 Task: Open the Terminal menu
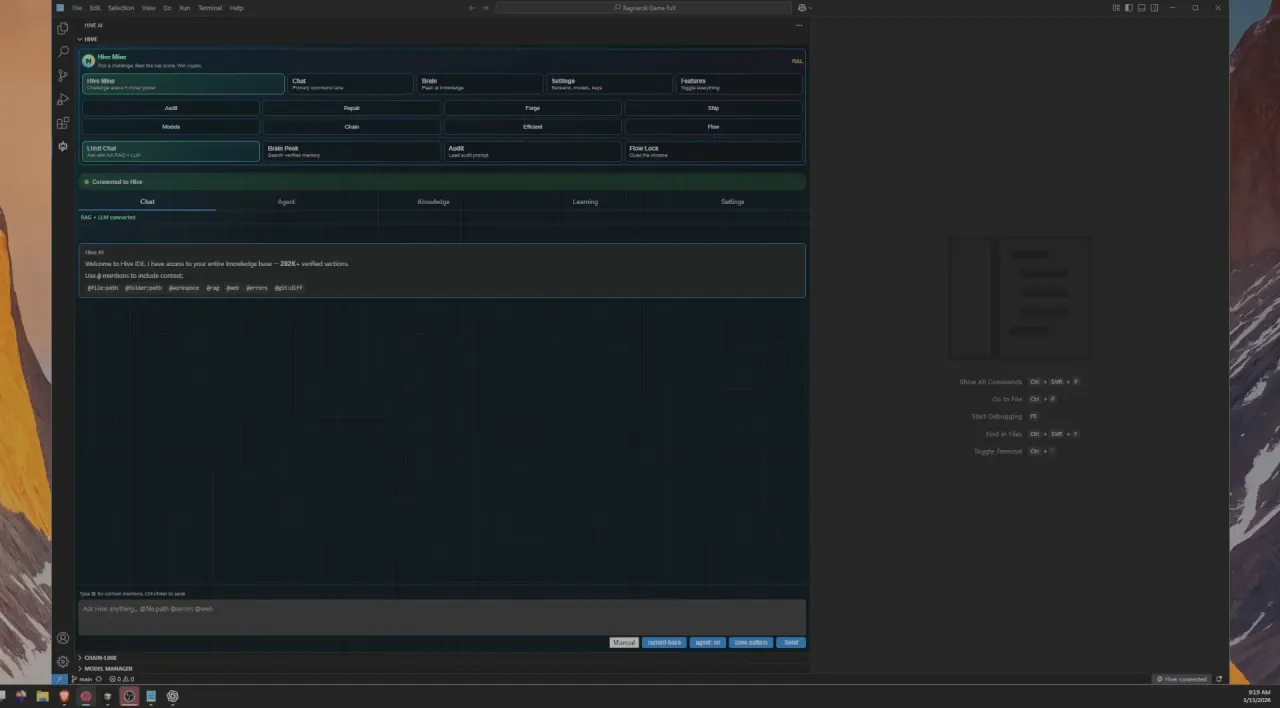pos(210,8)
